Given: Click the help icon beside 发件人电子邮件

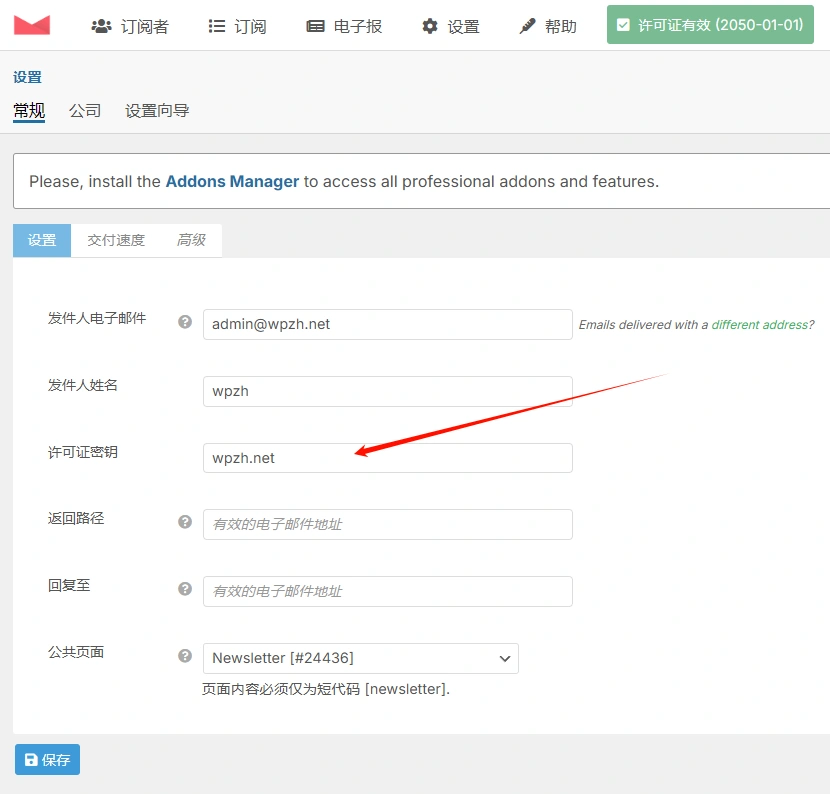Looking at the screenshot, I should [x=184, y=322].
